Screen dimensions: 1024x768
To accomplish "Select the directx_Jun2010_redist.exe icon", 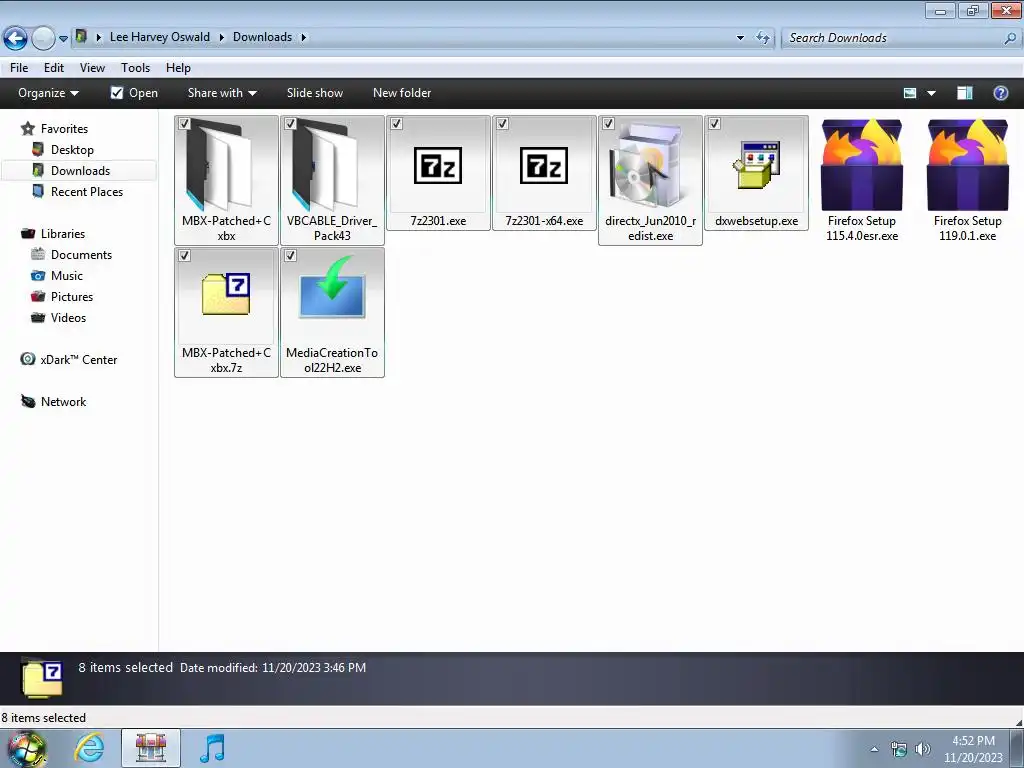I will [650, 165].
